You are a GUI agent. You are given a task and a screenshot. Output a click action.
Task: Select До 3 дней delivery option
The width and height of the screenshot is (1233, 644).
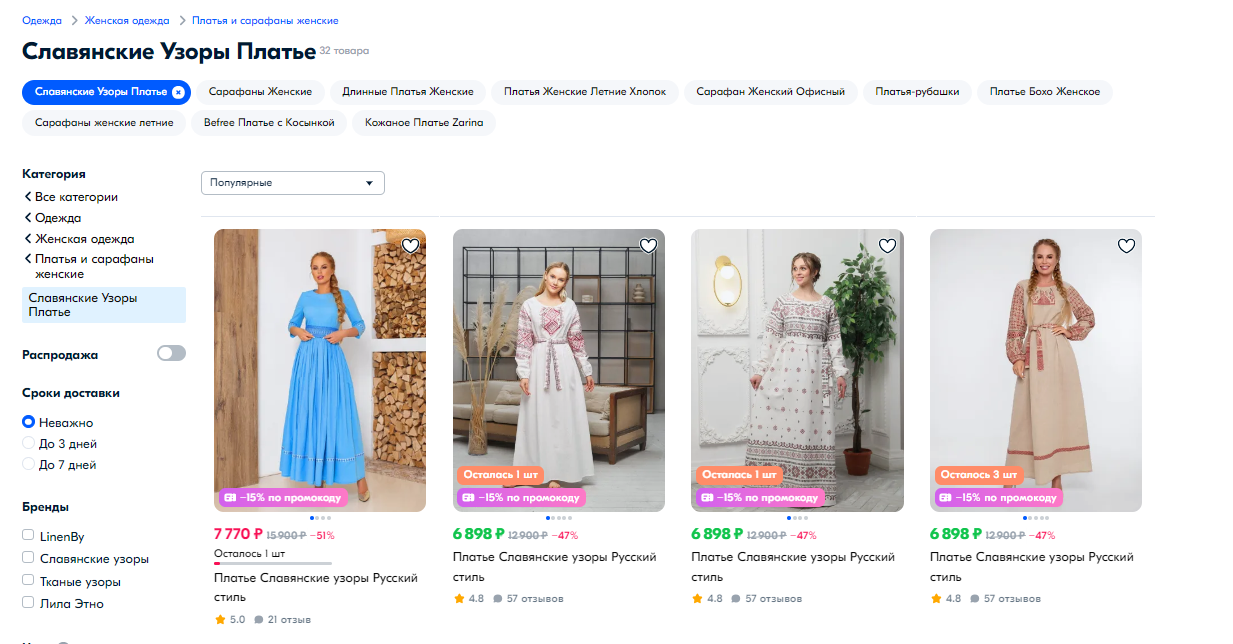pyautogui.click(x=28, y=443)
